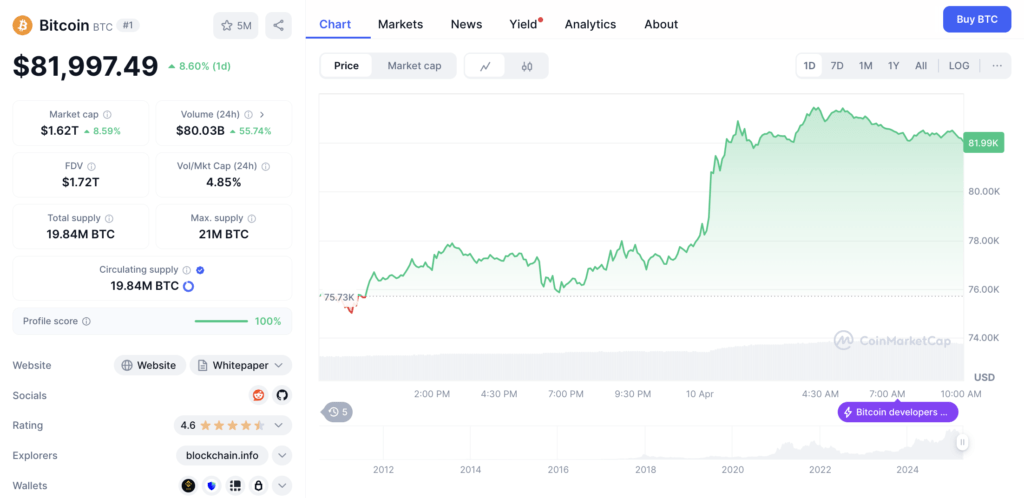Click the $81,997.49 price text
This screenshot has width=1024, height=498.
click(x=86, y=66)
